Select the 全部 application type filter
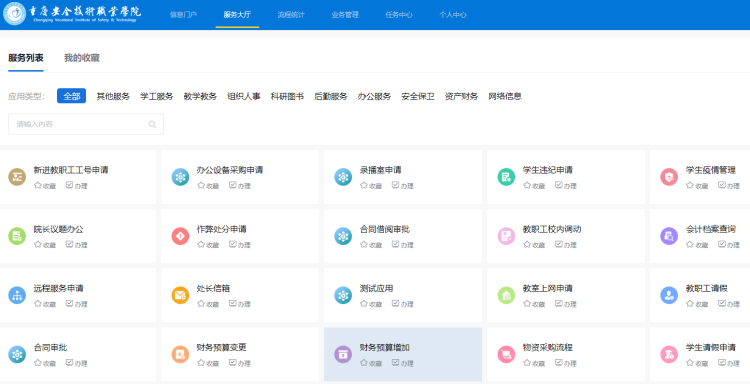The image size is (750, 384). tap(71, 96)
